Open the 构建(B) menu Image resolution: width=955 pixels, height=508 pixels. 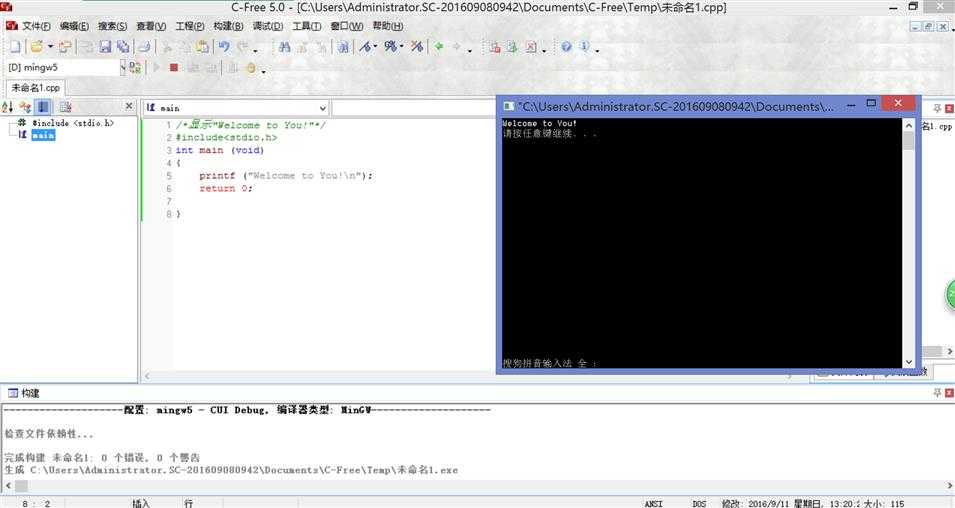click(228, 26)
